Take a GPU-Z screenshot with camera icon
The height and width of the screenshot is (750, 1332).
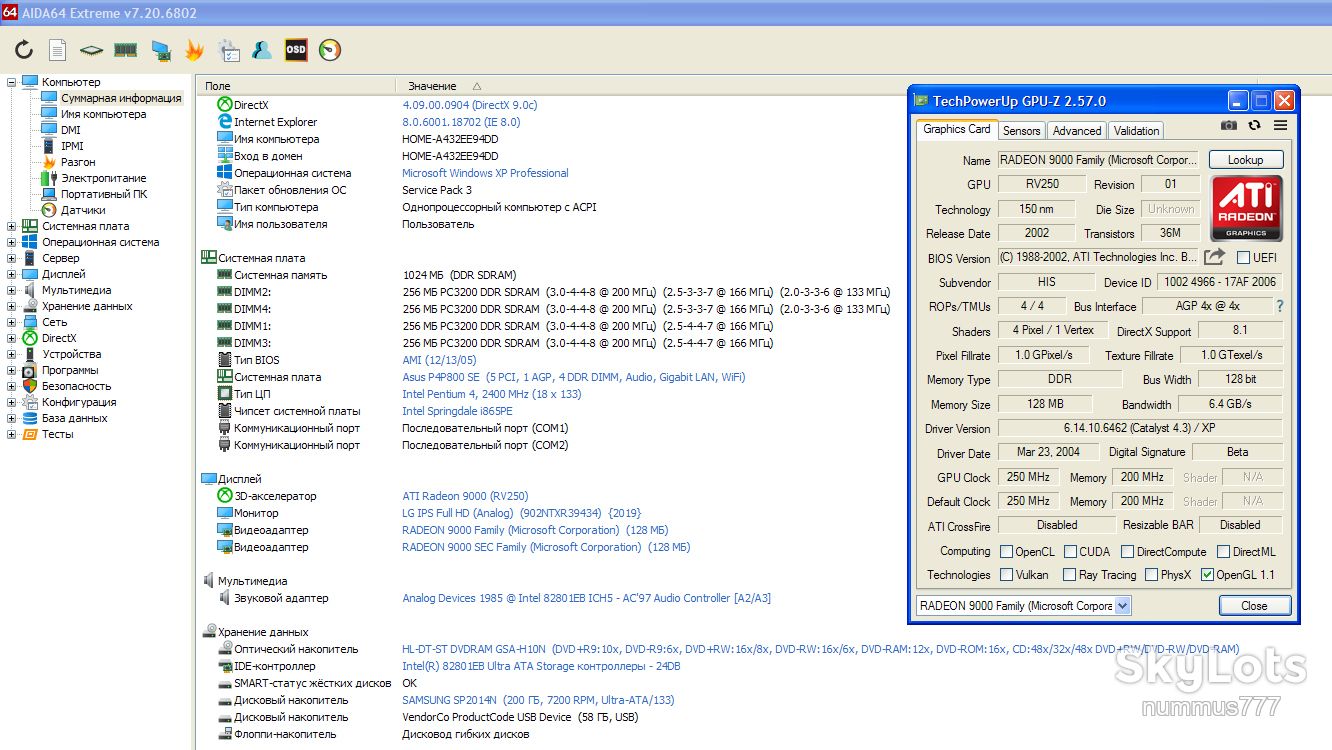(x=1229, y=125)
